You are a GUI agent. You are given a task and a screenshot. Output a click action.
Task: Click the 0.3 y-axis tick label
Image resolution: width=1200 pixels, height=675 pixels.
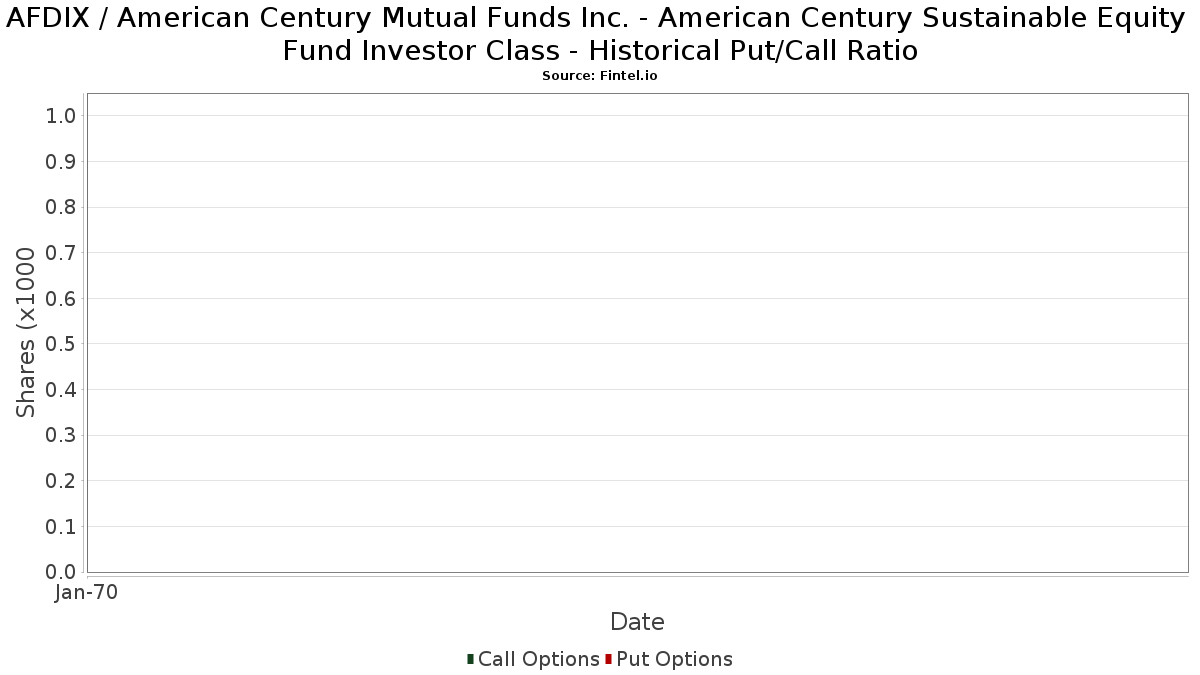pyautogui.click(x=61, y=436)
